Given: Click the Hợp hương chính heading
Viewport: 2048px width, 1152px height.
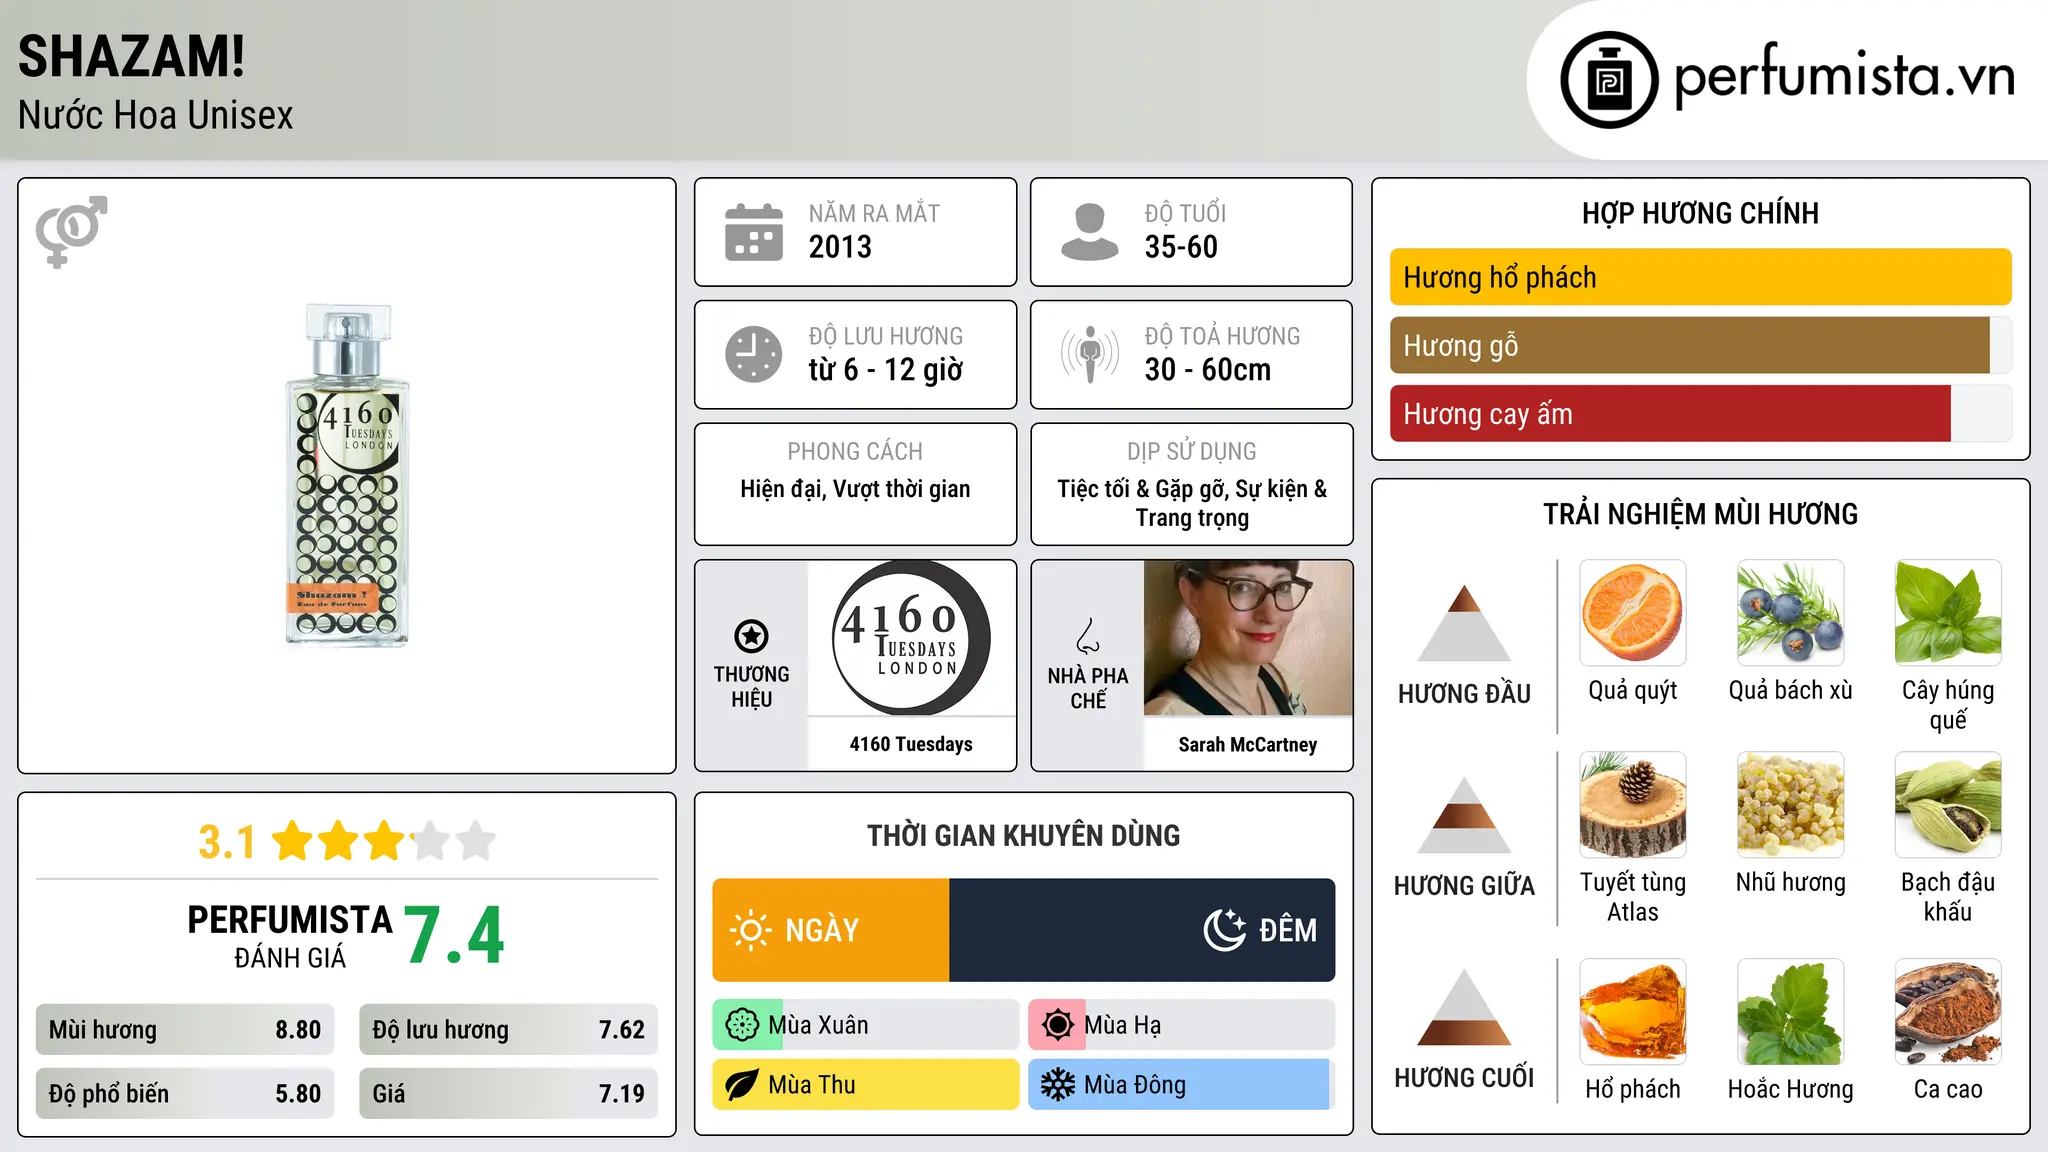Looking at the screenshot, I should [1700, 213].
